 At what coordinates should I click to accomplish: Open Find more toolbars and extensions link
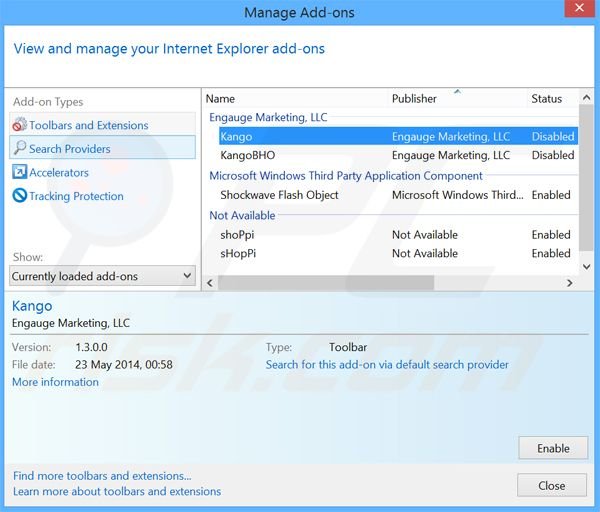coord(102,476)
